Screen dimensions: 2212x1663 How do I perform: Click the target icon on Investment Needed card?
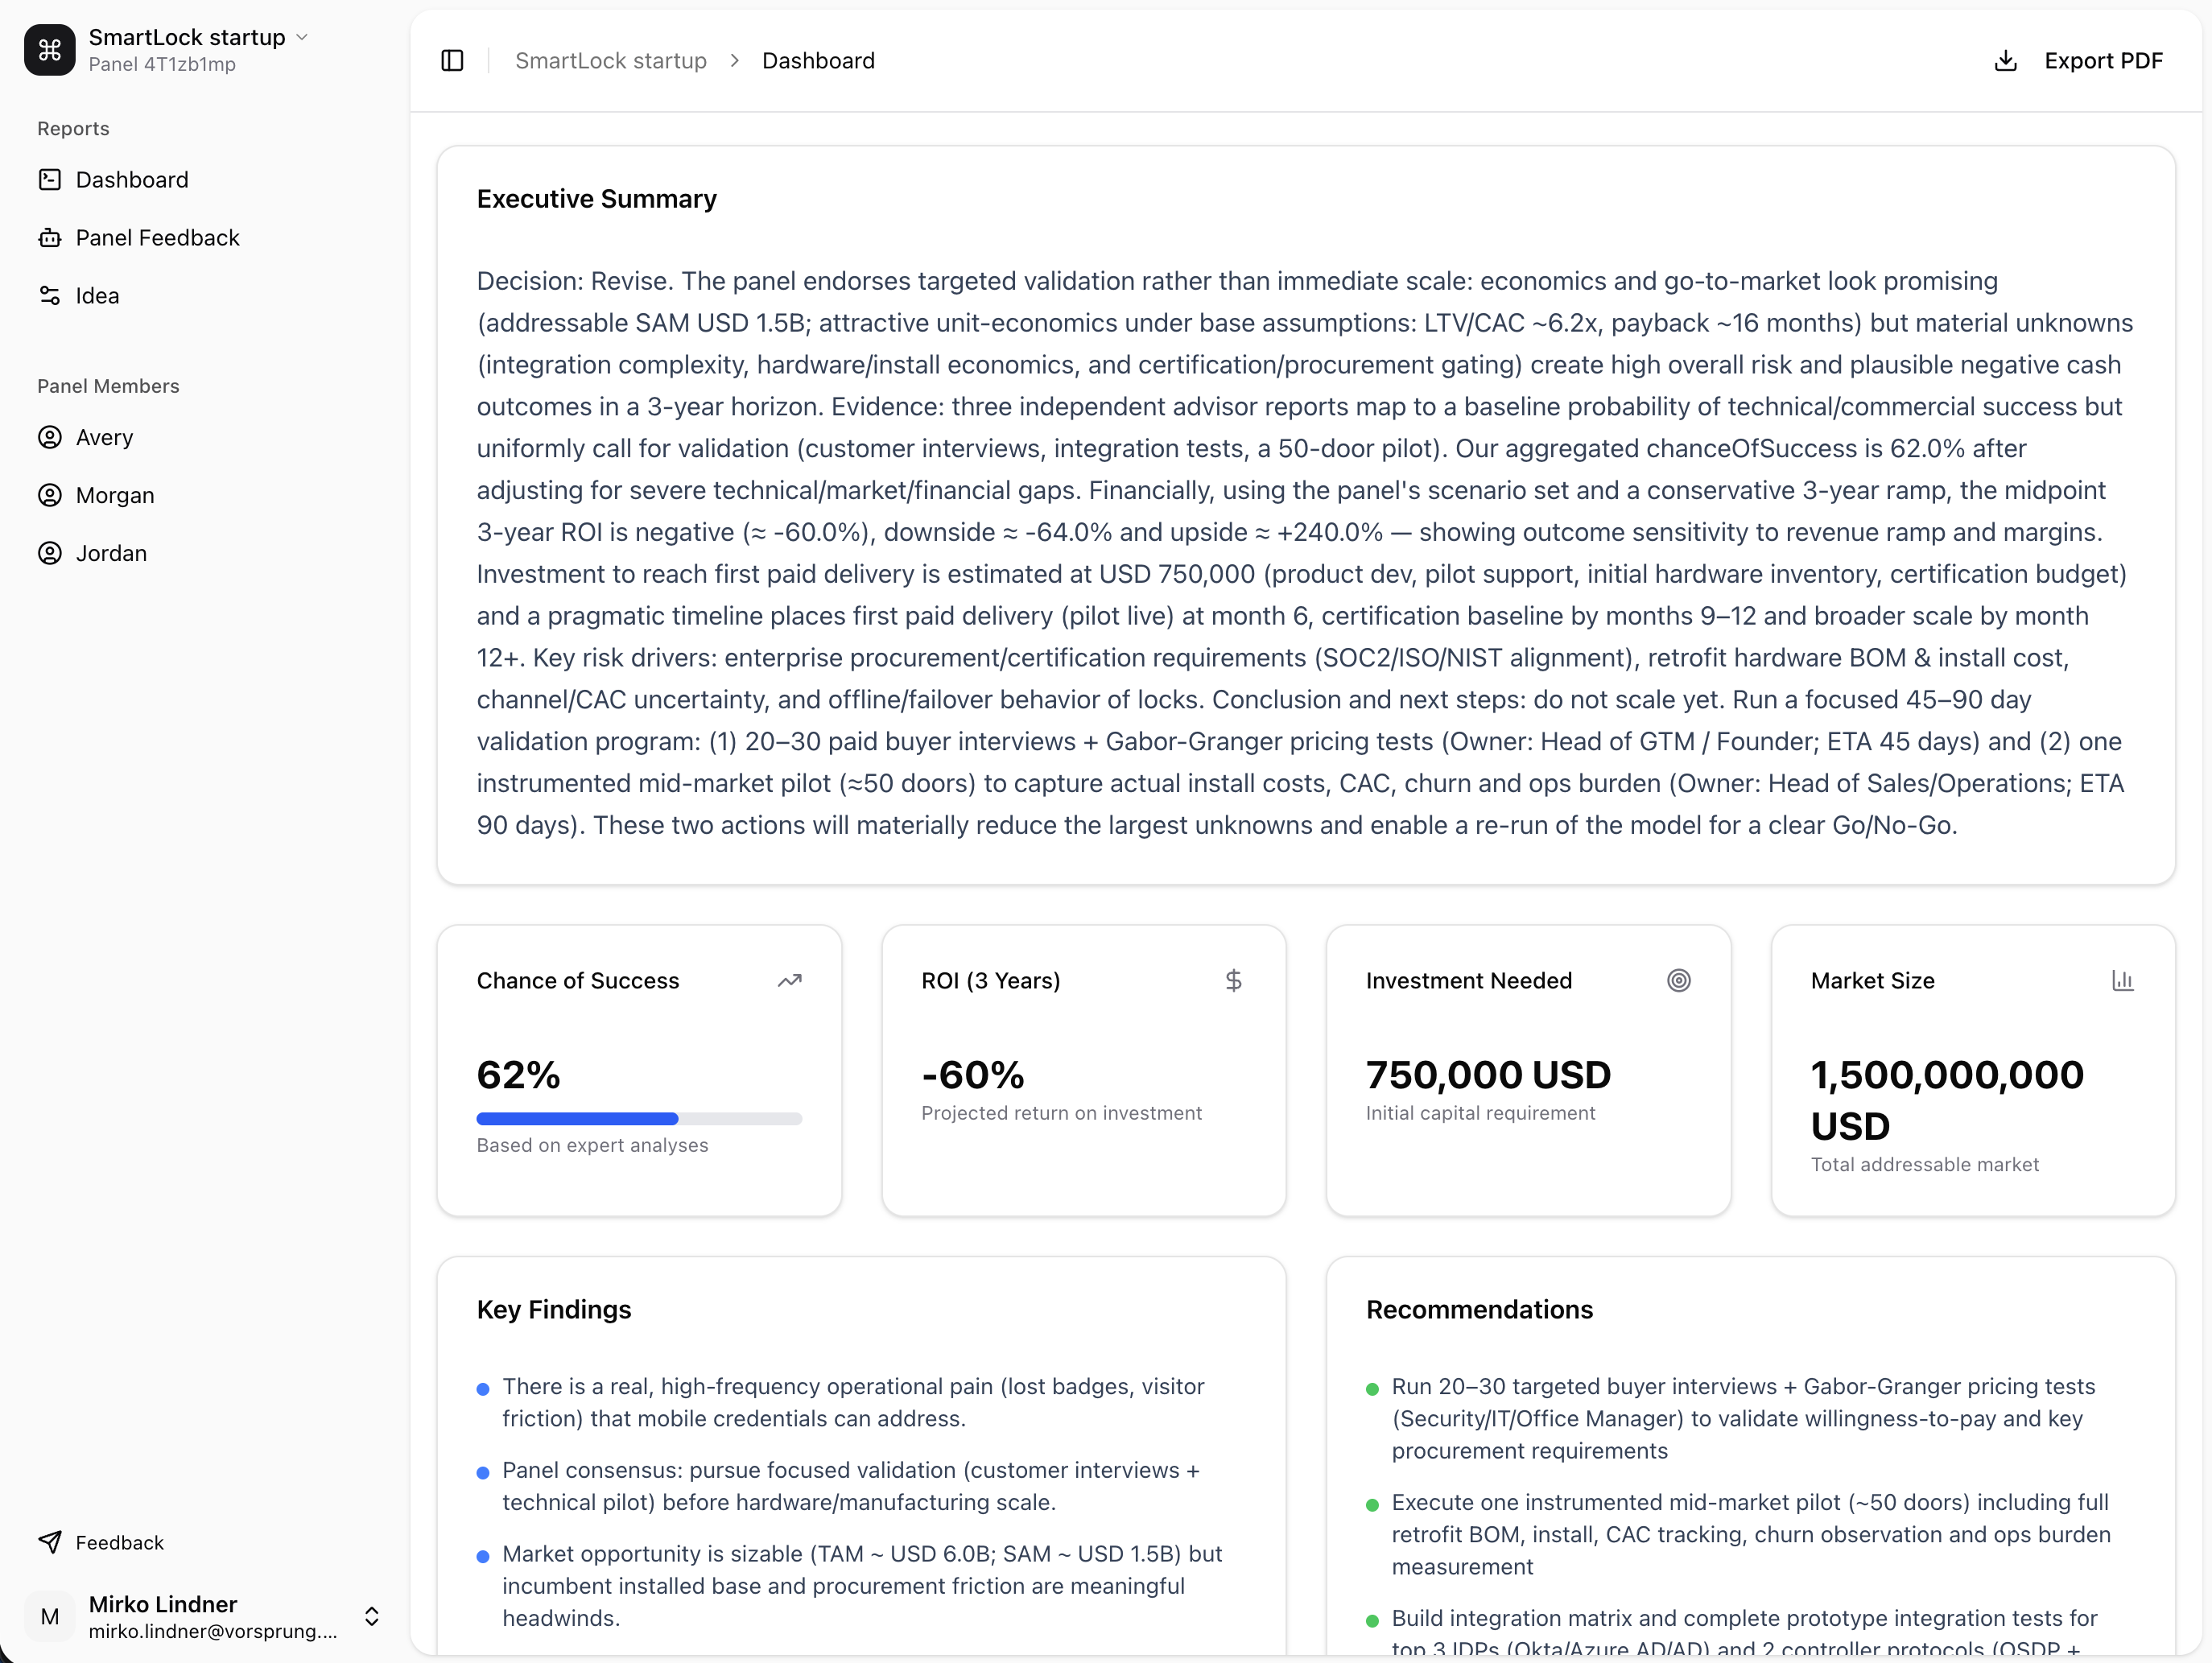coord(1679,980)
